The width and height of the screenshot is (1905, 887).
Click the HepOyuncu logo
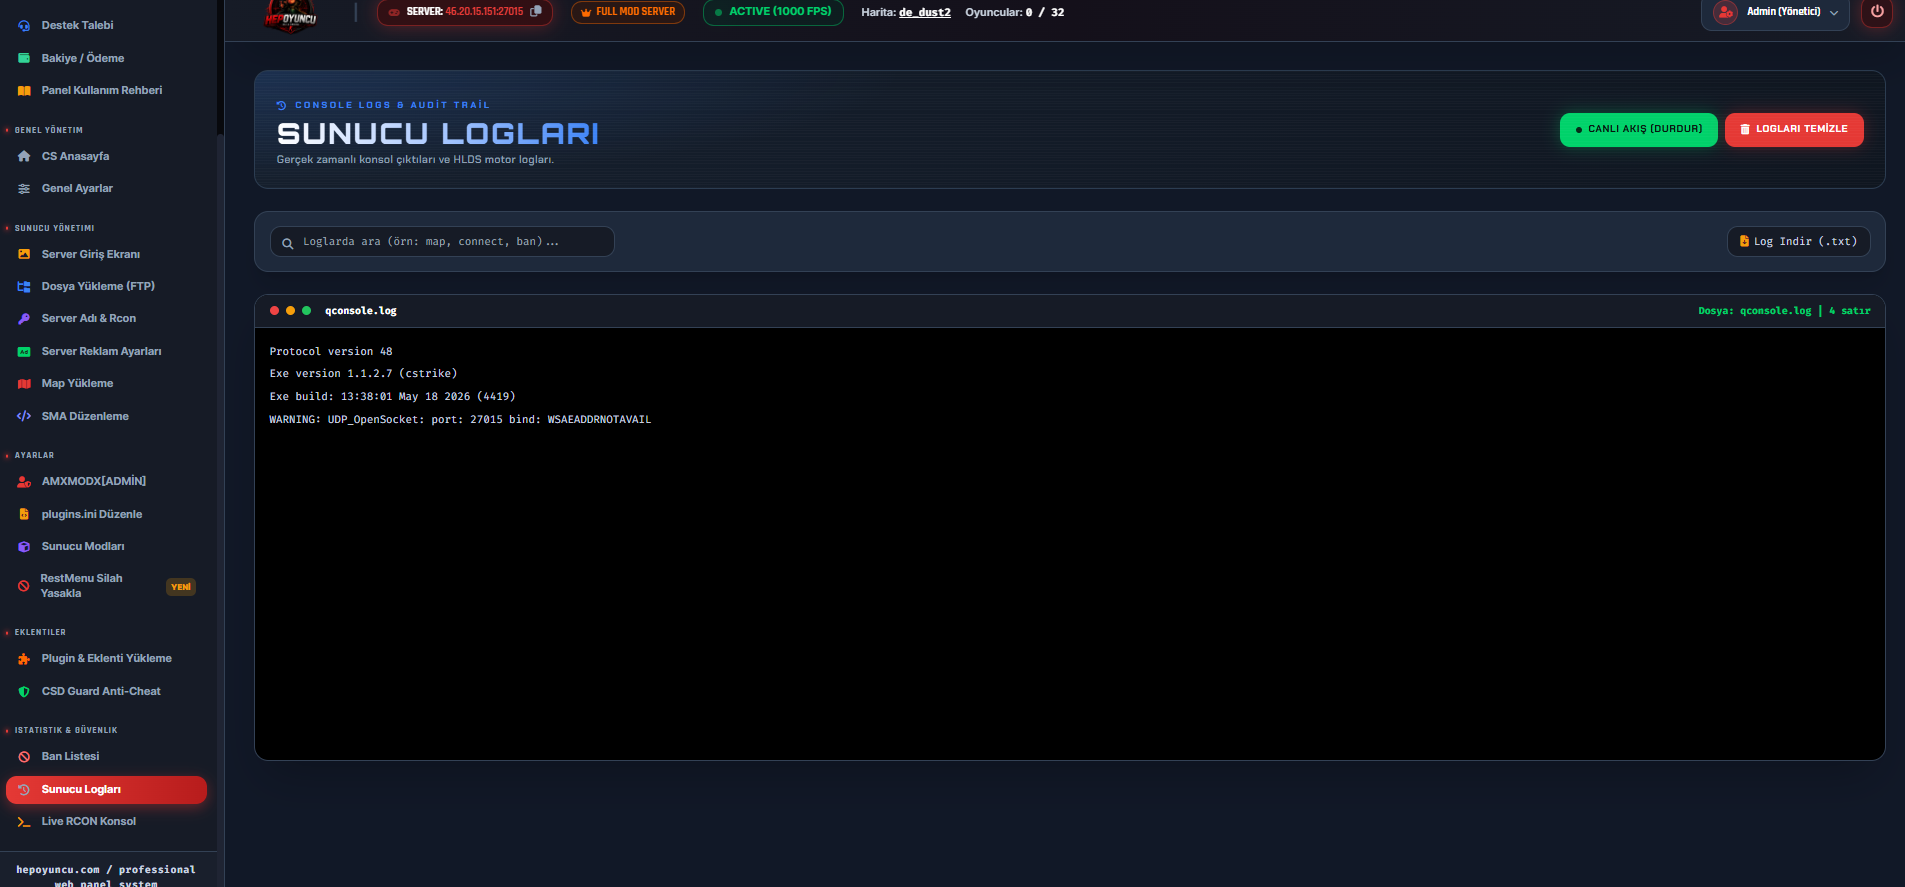point(291,16)
